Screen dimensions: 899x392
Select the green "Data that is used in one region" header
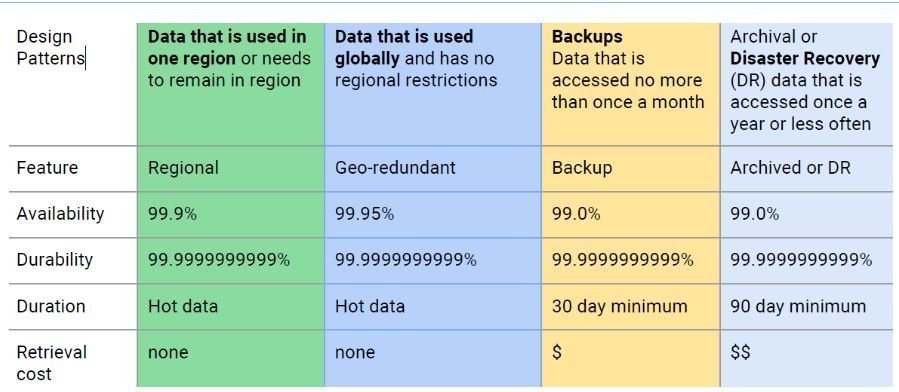(230, 85)
